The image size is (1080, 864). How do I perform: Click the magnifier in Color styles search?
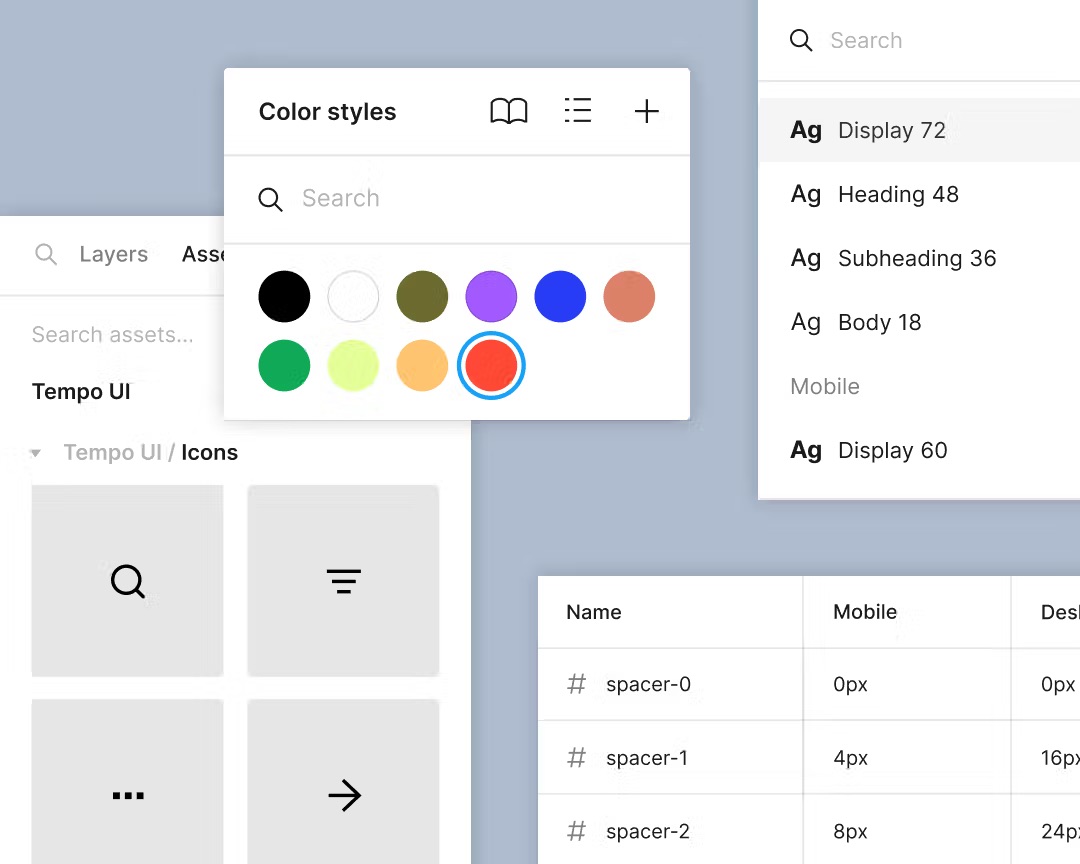click(x=270, y=199)
